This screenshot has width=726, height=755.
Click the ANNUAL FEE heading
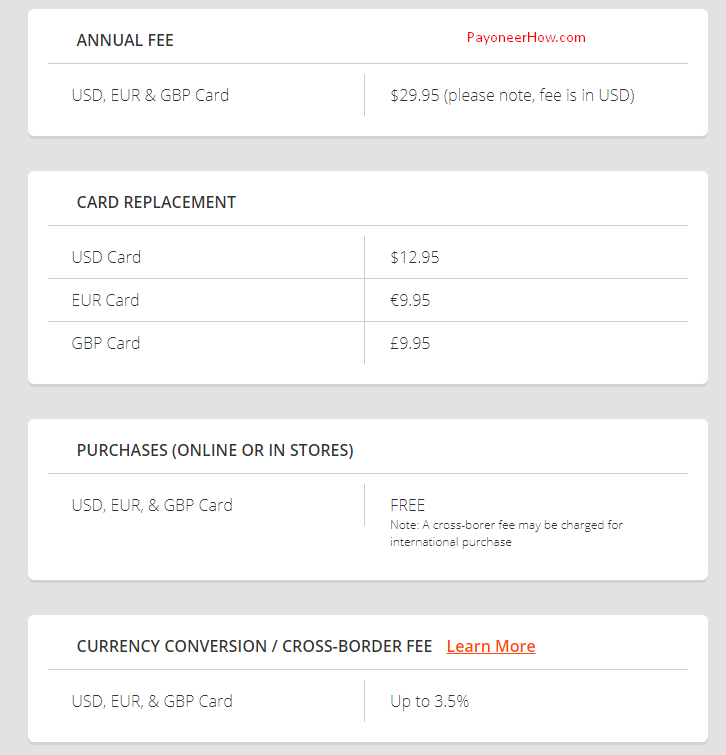125,41
